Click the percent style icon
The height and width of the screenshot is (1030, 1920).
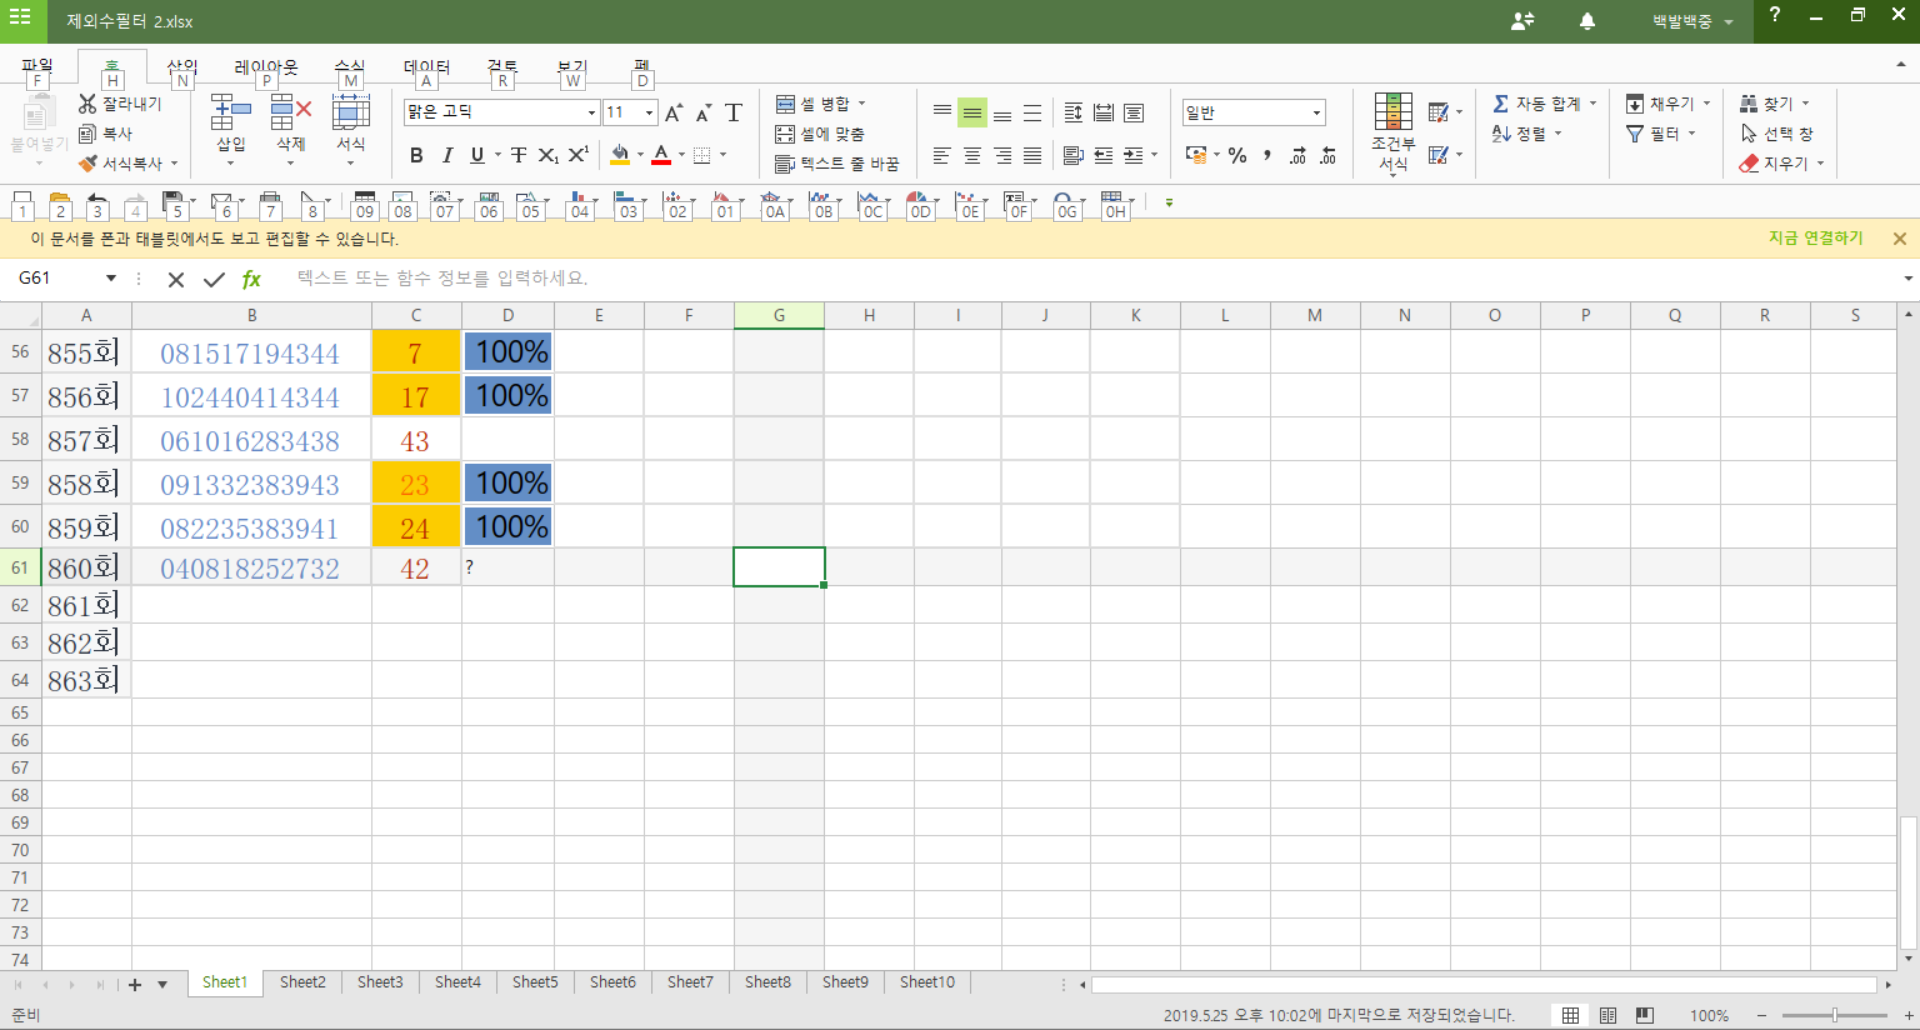(x=1238, y=155)
